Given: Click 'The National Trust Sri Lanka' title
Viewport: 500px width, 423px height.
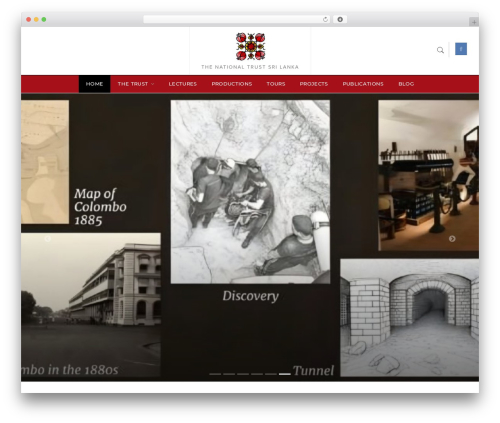Looking at the screenshot, I should (250, 67).
